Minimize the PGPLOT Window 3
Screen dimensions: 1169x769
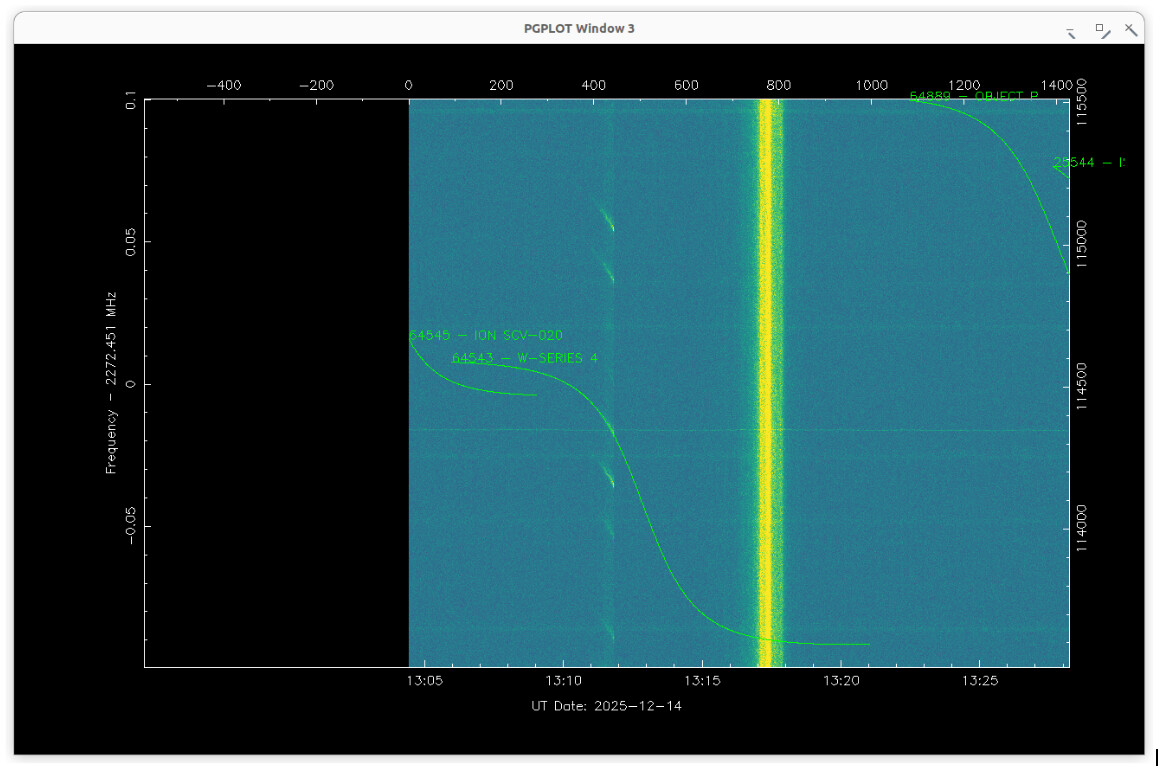tap(1071, 32)
